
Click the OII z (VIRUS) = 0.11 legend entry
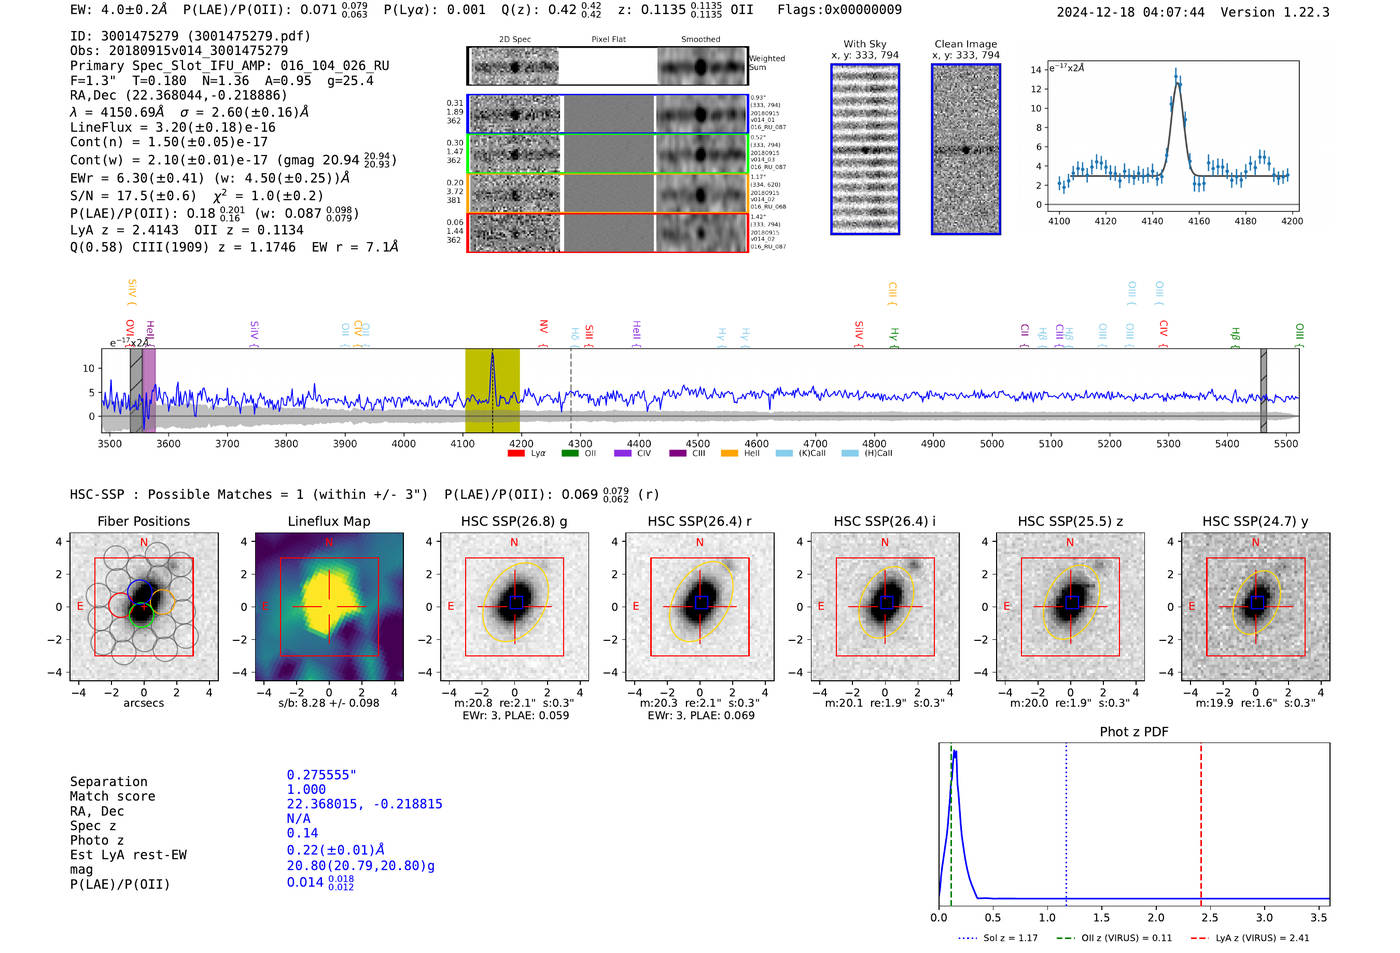1113,938
